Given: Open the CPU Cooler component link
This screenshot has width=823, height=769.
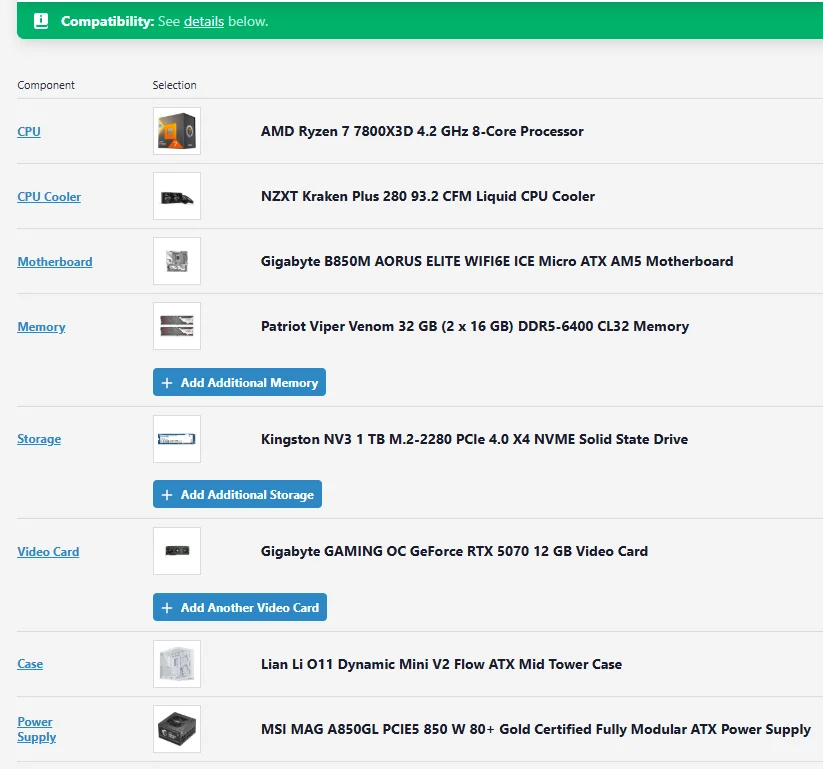Looking at the screenshot, I should point(49,196).
